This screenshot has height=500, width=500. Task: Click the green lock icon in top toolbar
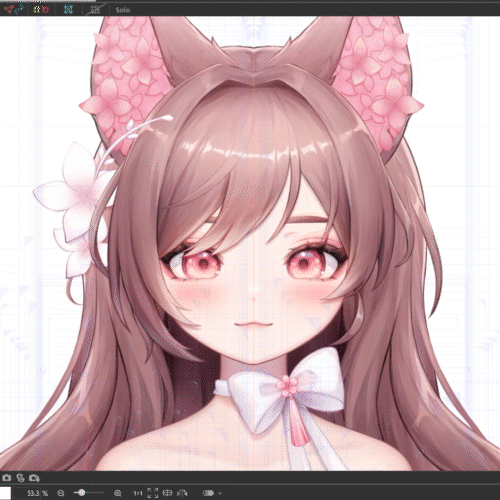37,10
